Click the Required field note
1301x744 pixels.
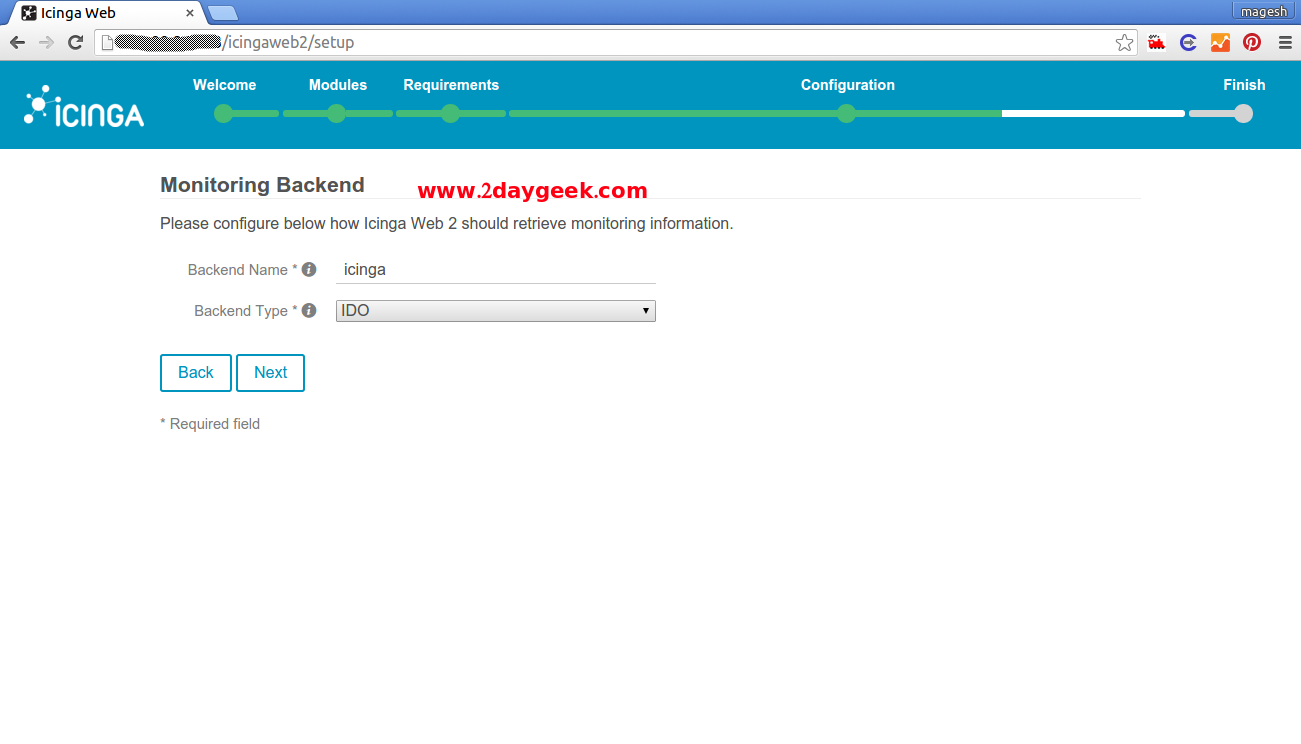pyautogui.click(x=210, y=424)
